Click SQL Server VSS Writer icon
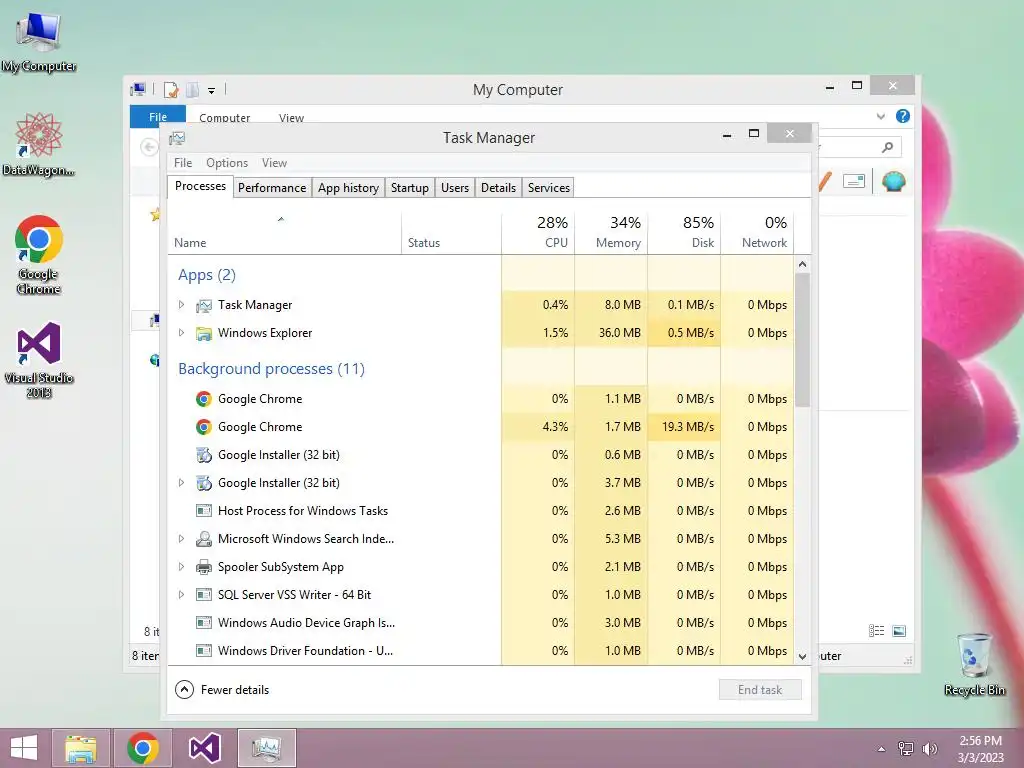Viewport: 1024px width, 768px height. click(204, 595)
